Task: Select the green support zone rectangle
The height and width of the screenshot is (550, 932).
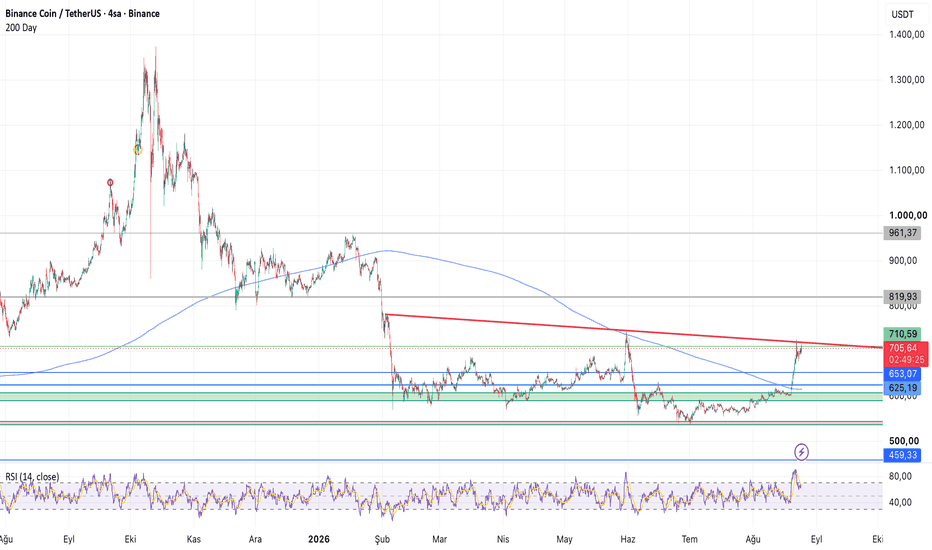Action: [441, 396]
